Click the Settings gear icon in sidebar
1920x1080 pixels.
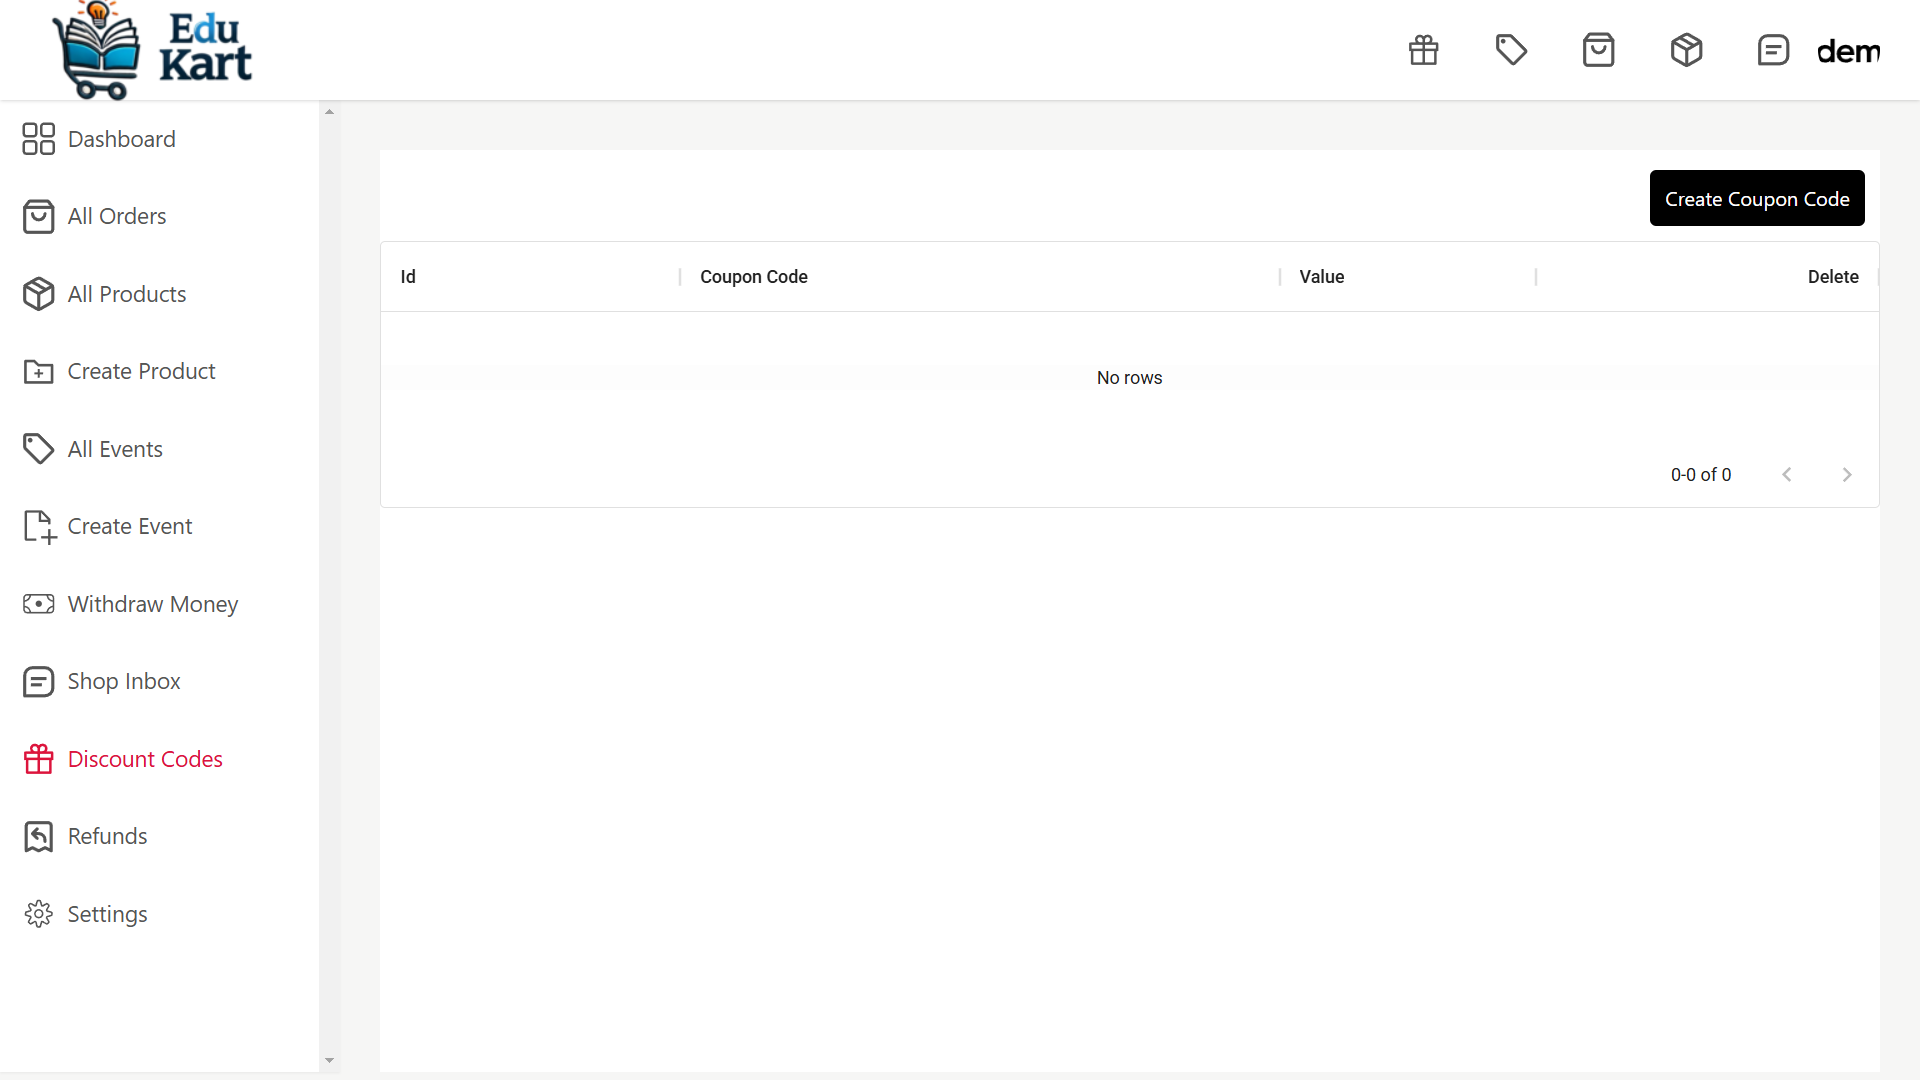point(39,914)
